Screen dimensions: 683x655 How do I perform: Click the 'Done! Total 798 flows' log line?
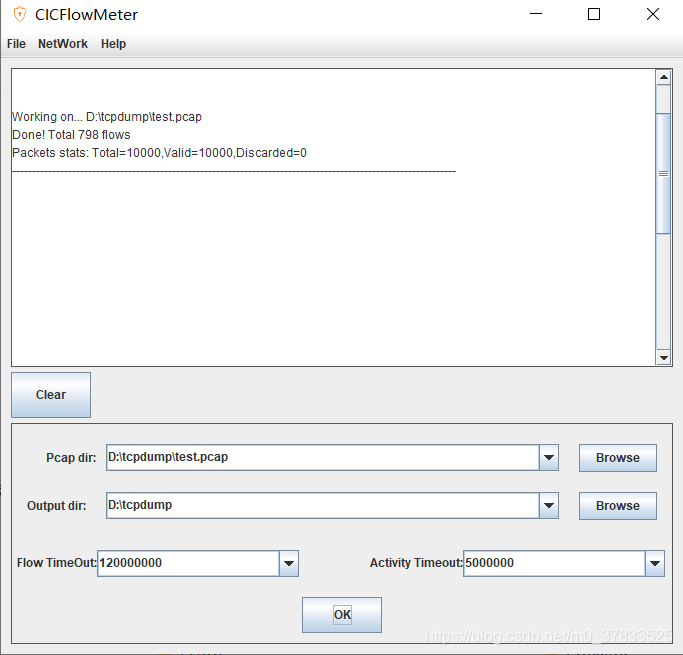pyautogui.click(x=71, y=135)
